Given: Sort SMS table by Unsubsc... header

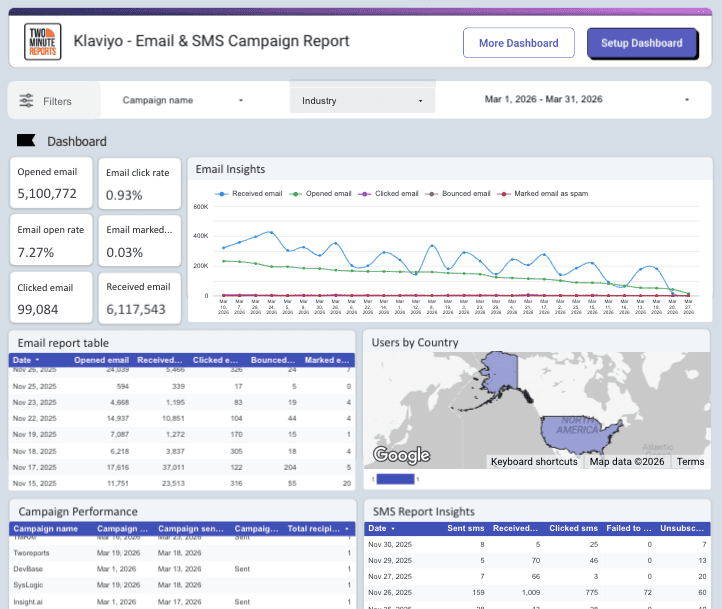Looking at the screenshot, I should (x=682, y=528).
